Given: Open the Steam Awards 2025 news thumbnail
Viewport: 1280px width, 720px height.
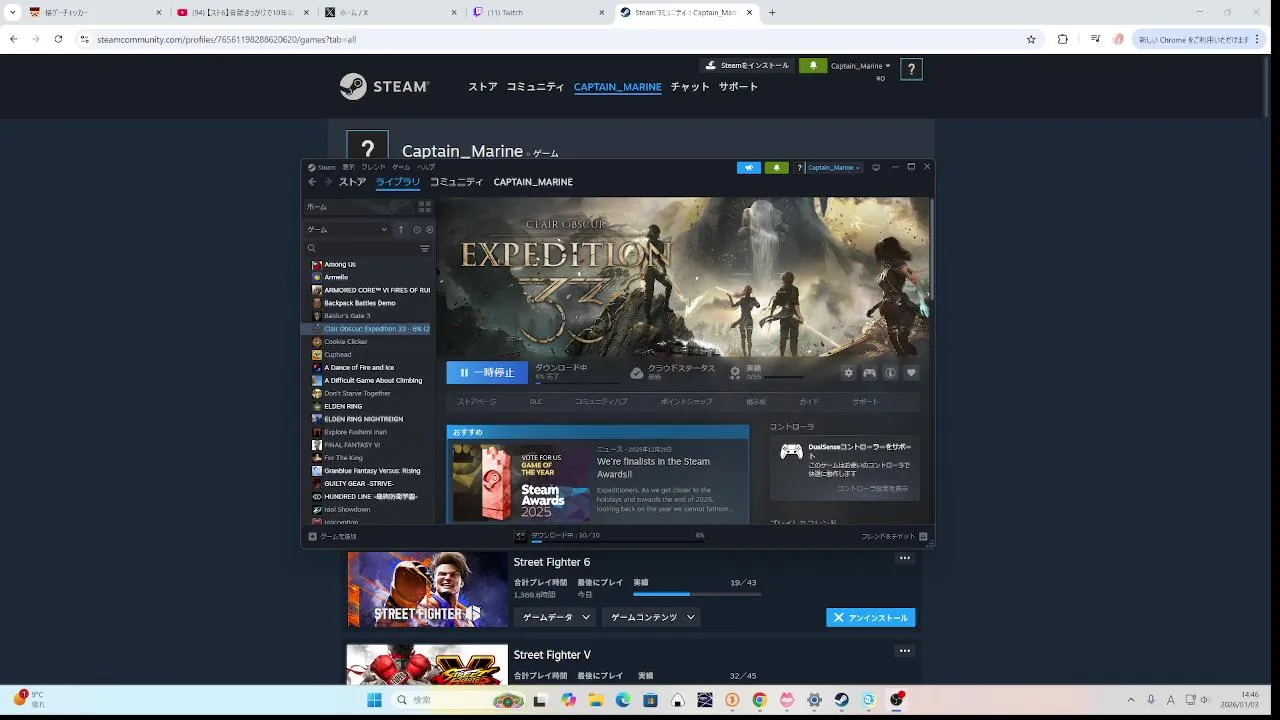Looking at the screenshot, I should point(521,482).
